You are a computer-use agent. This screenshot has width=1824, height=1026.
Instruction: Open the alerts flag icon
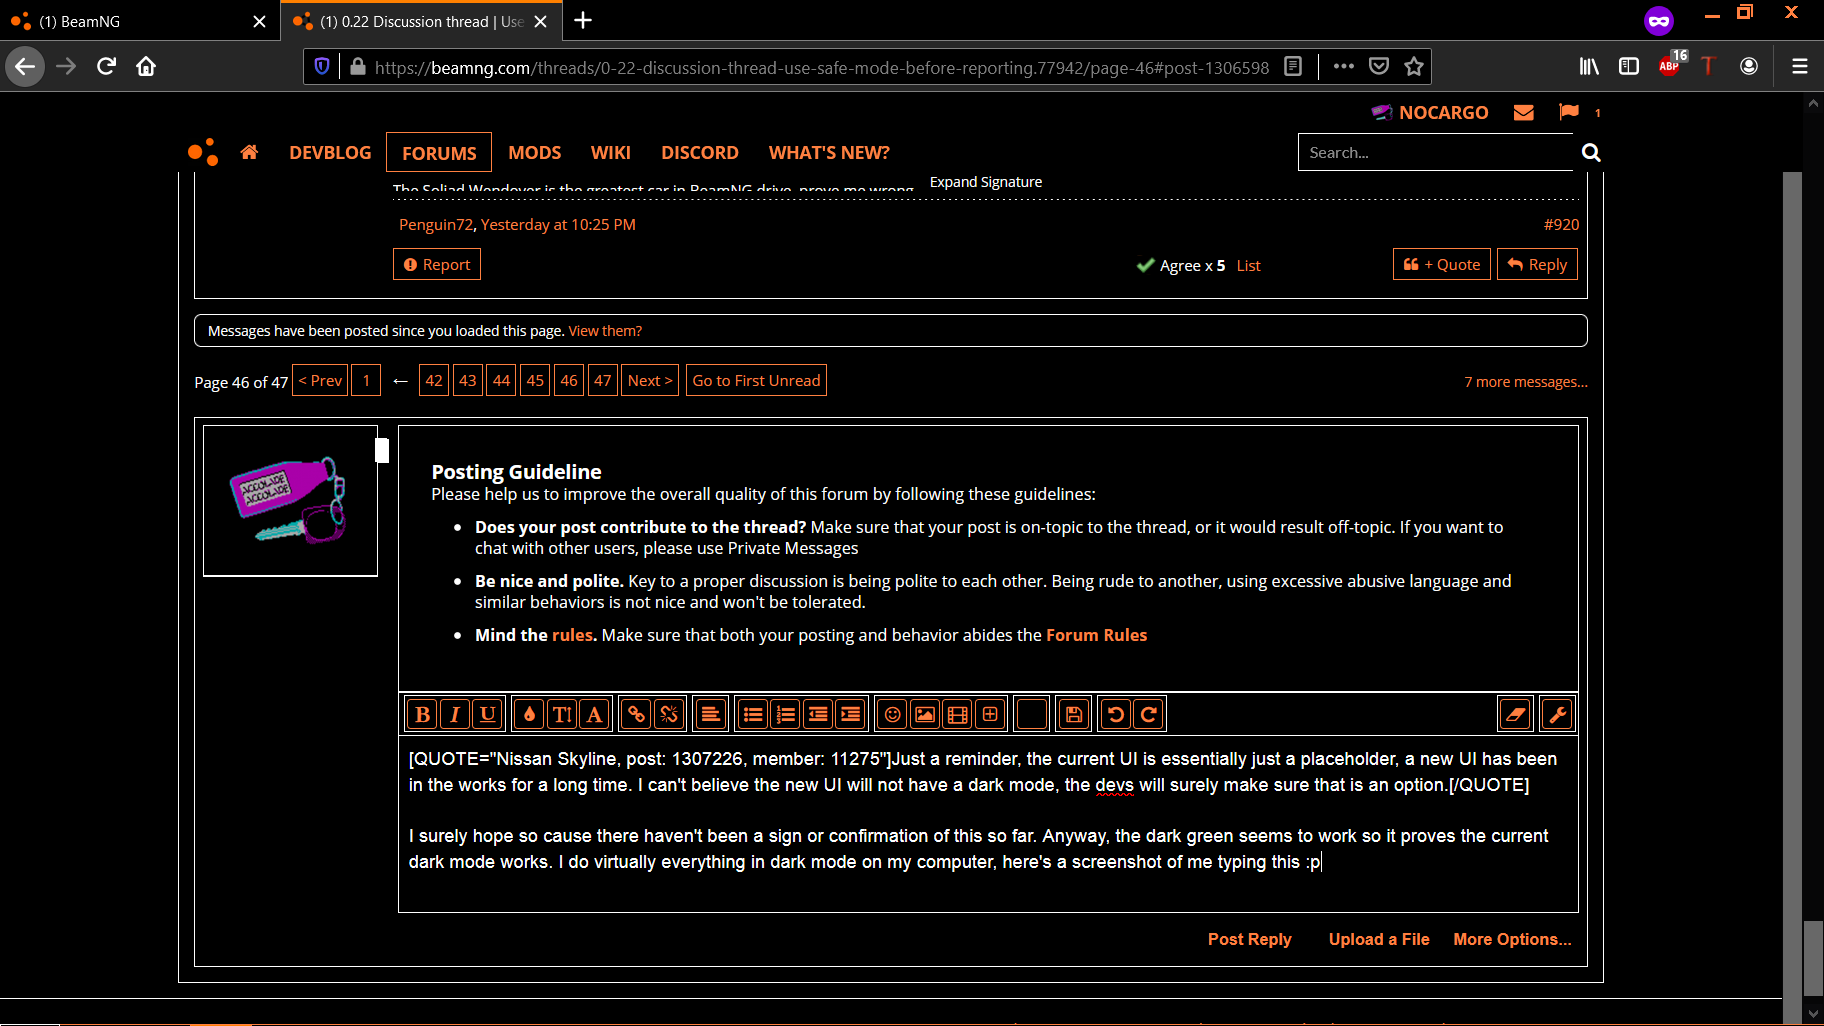tap(1569, 112)
